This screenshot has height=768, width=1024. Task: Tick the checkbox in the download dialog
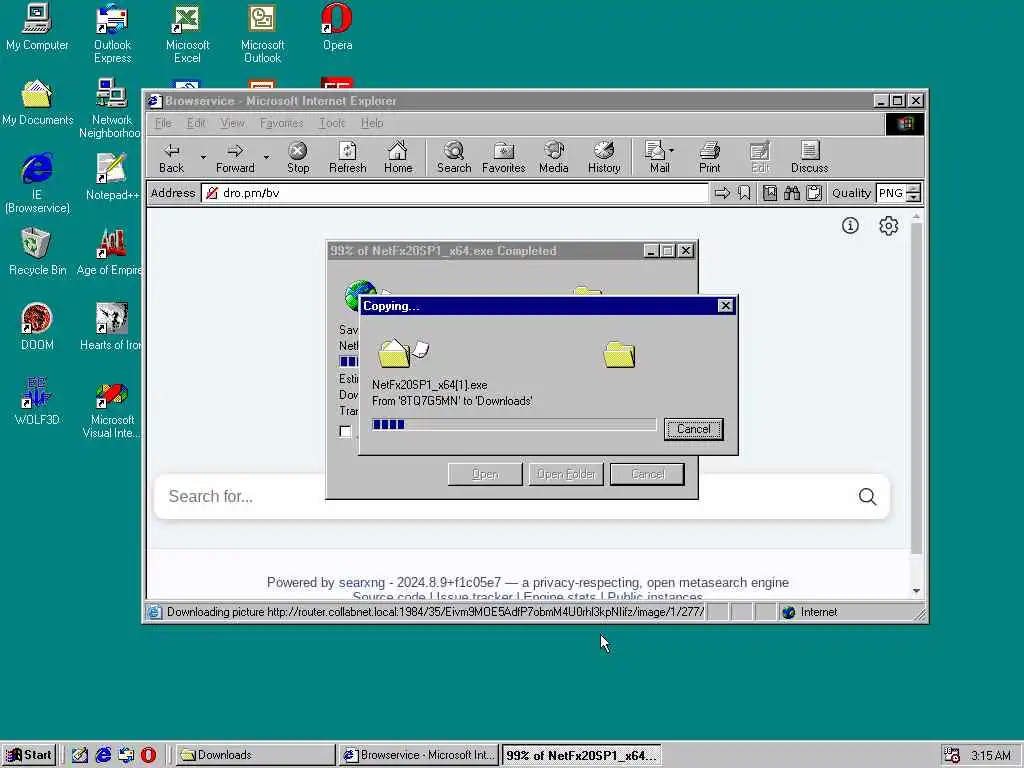tap(345, 431)
